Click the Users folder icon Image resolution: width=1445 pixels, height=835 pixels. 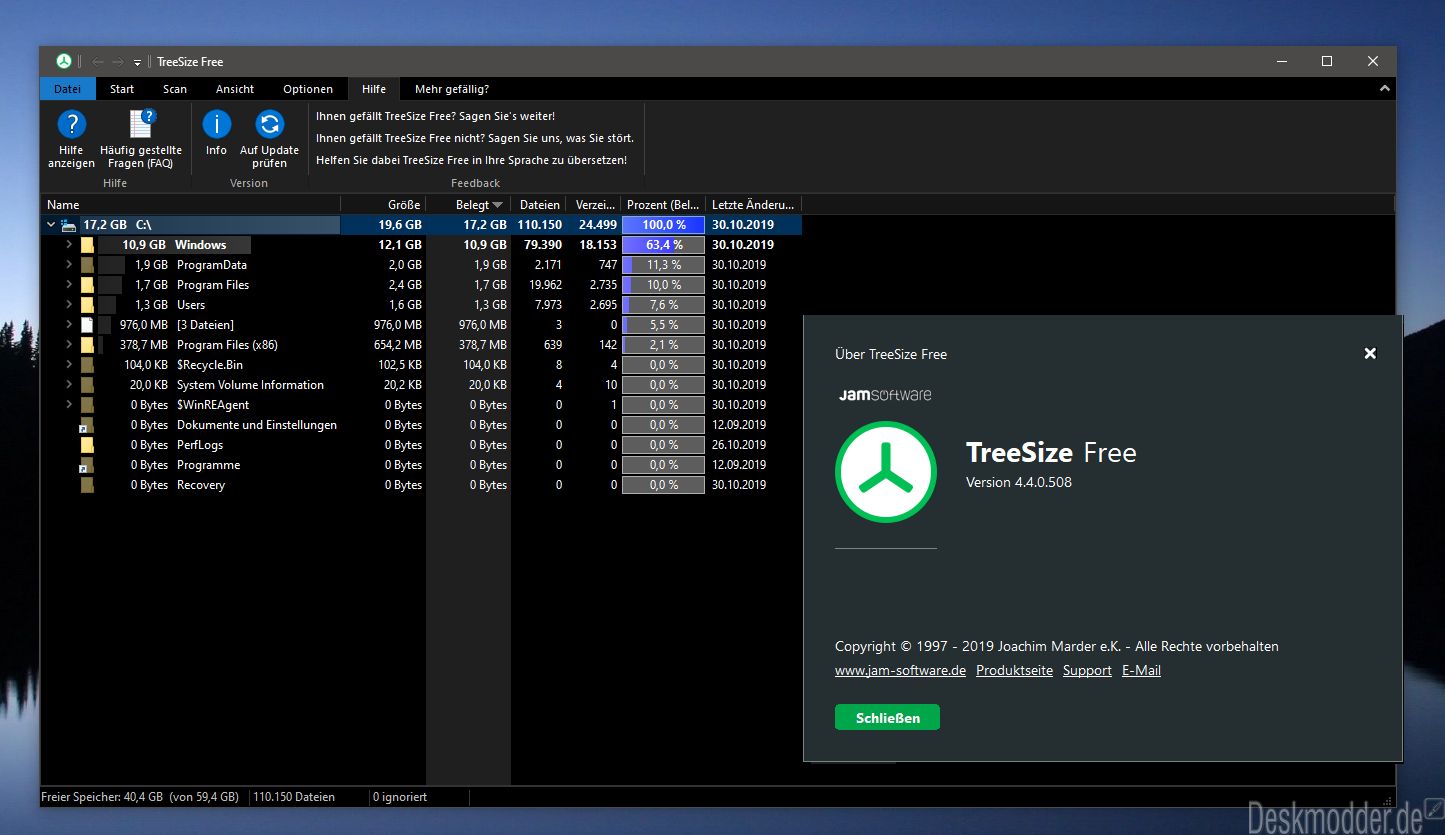pyautogui.click(x=88, y=305)
